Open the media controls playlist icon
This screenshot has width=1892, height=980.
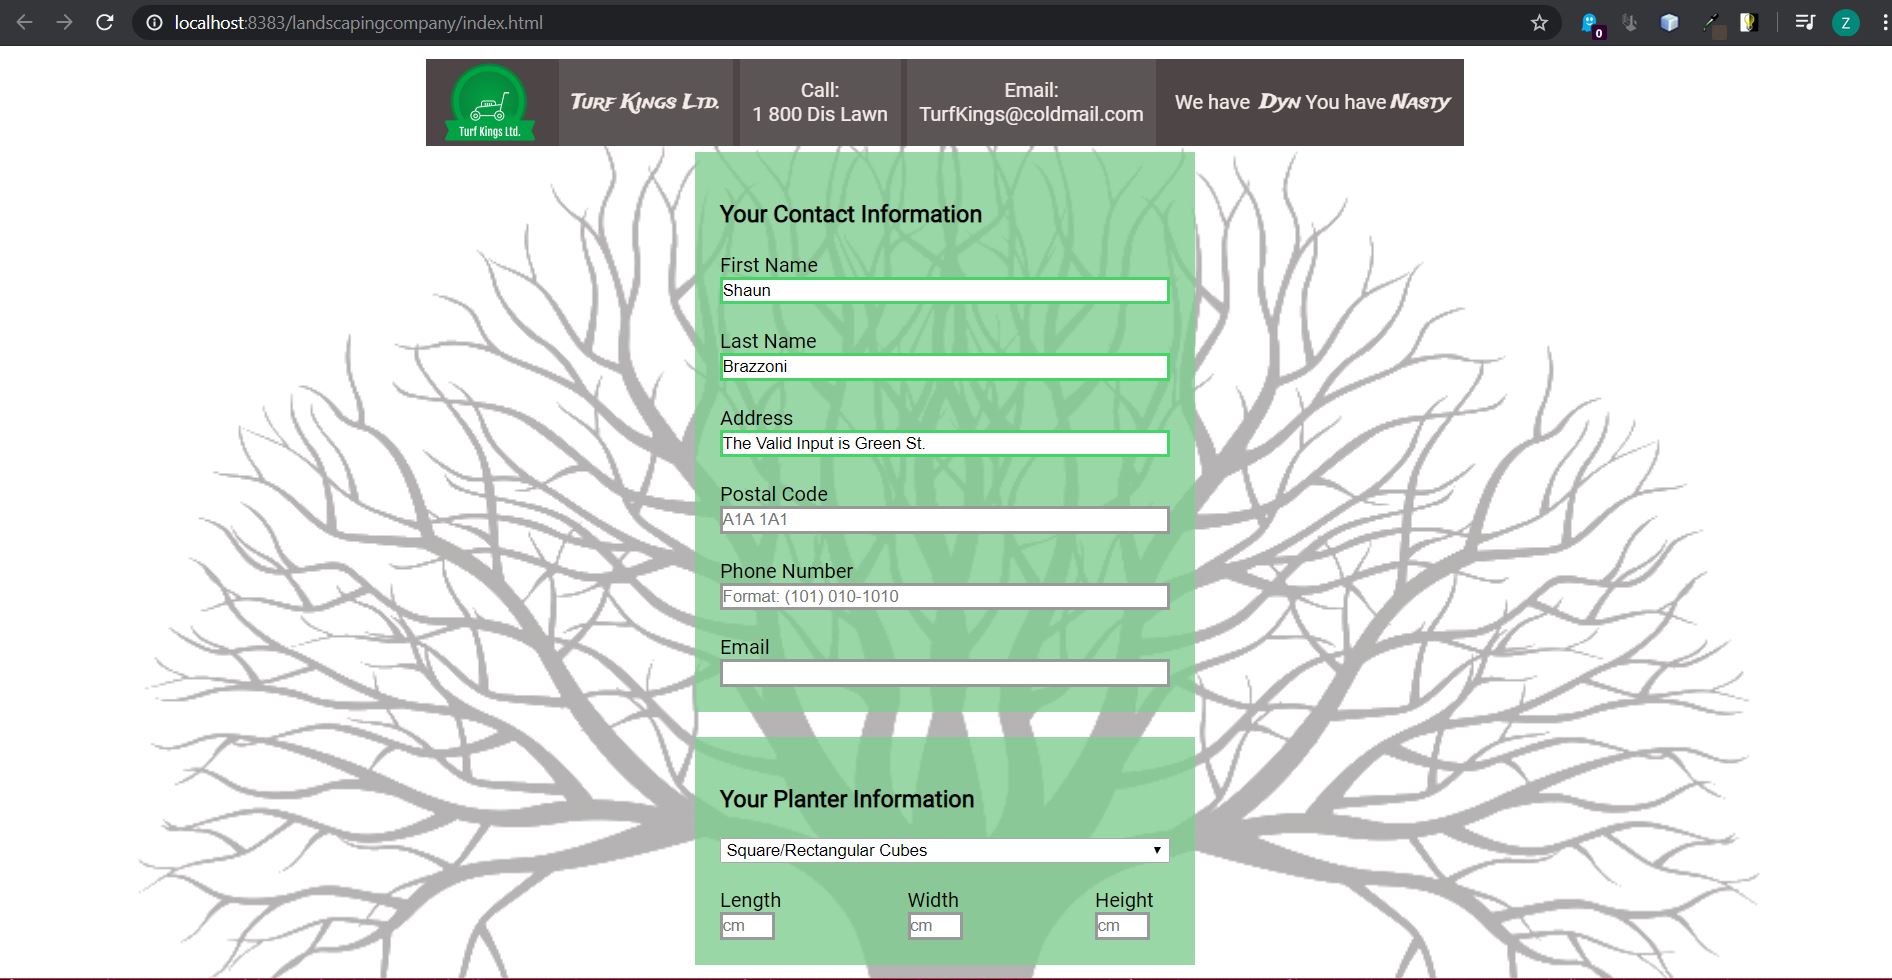[x=1805, y=22]
